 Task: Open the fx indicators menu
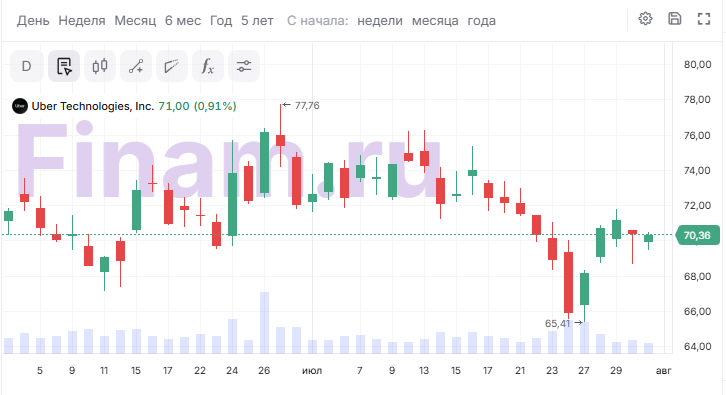coord(208,66)
